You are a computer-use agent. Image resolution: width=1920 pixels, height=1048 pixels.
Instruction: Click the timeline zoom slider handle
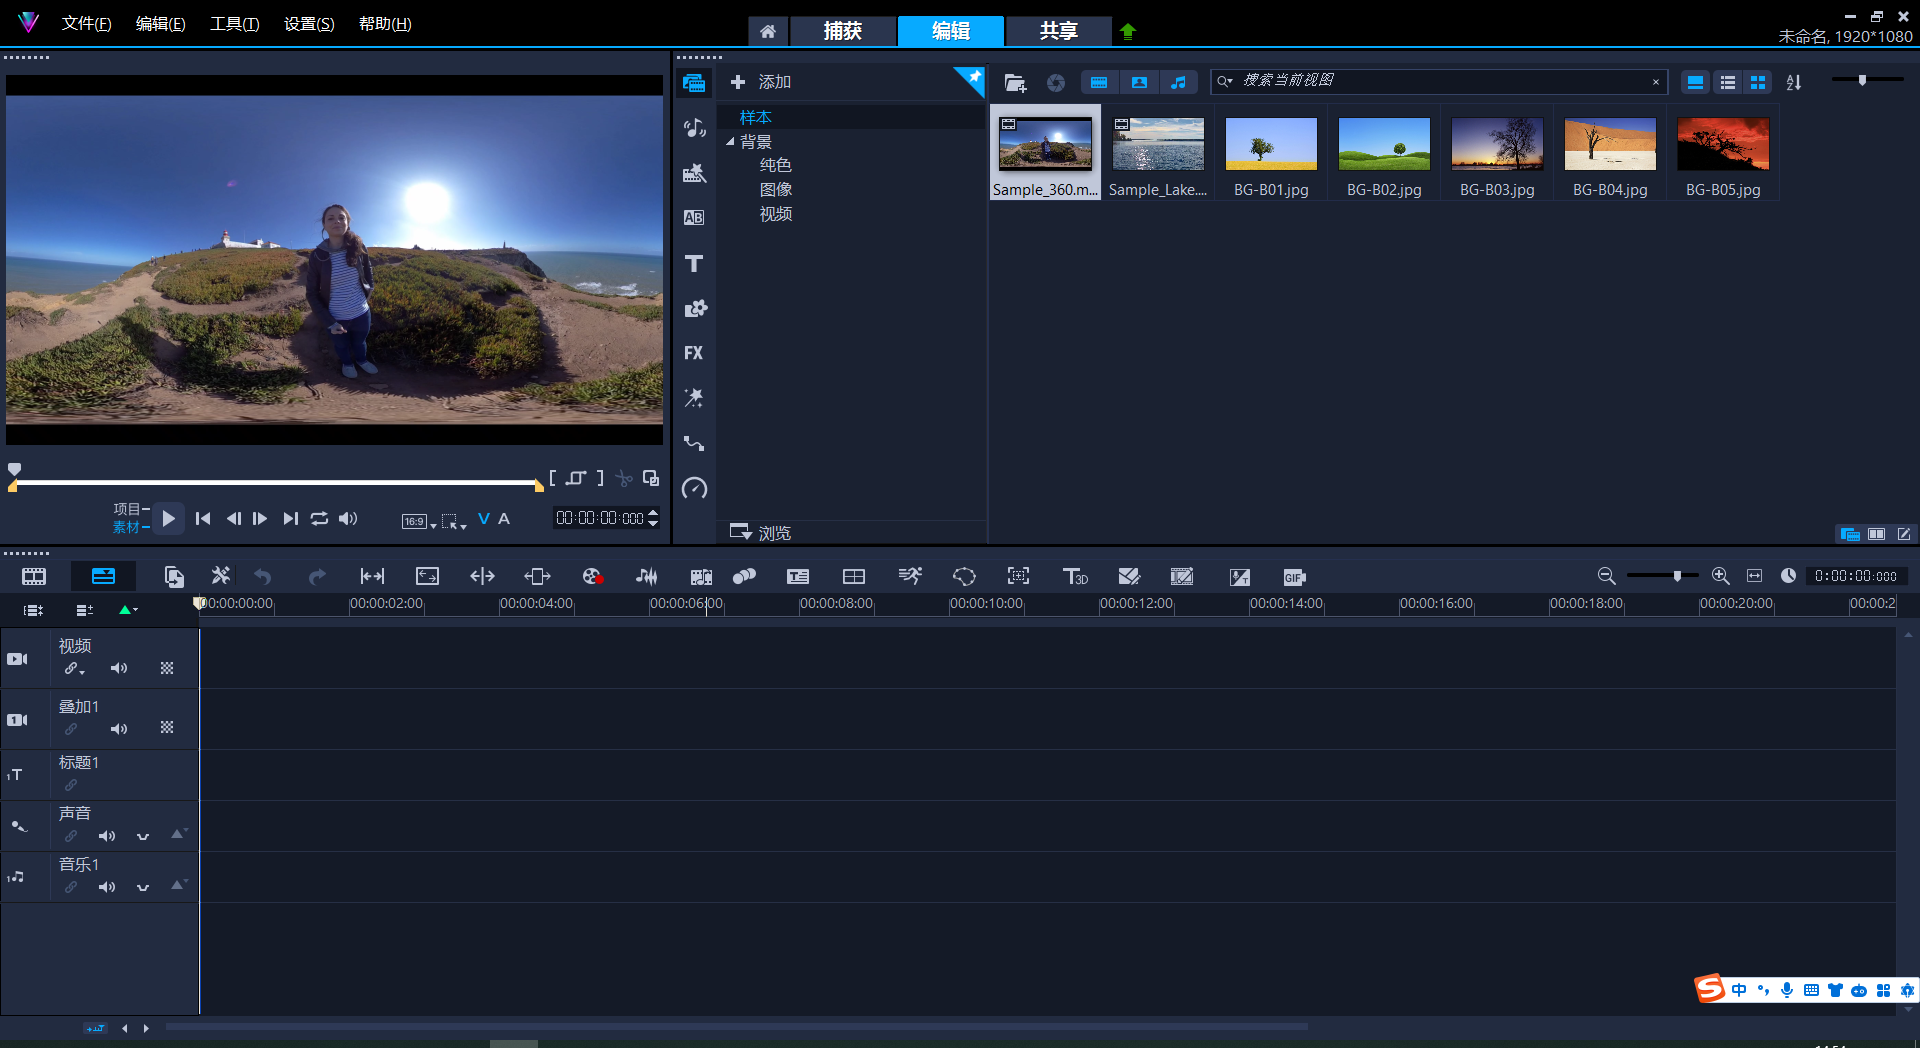[1677, 576]
